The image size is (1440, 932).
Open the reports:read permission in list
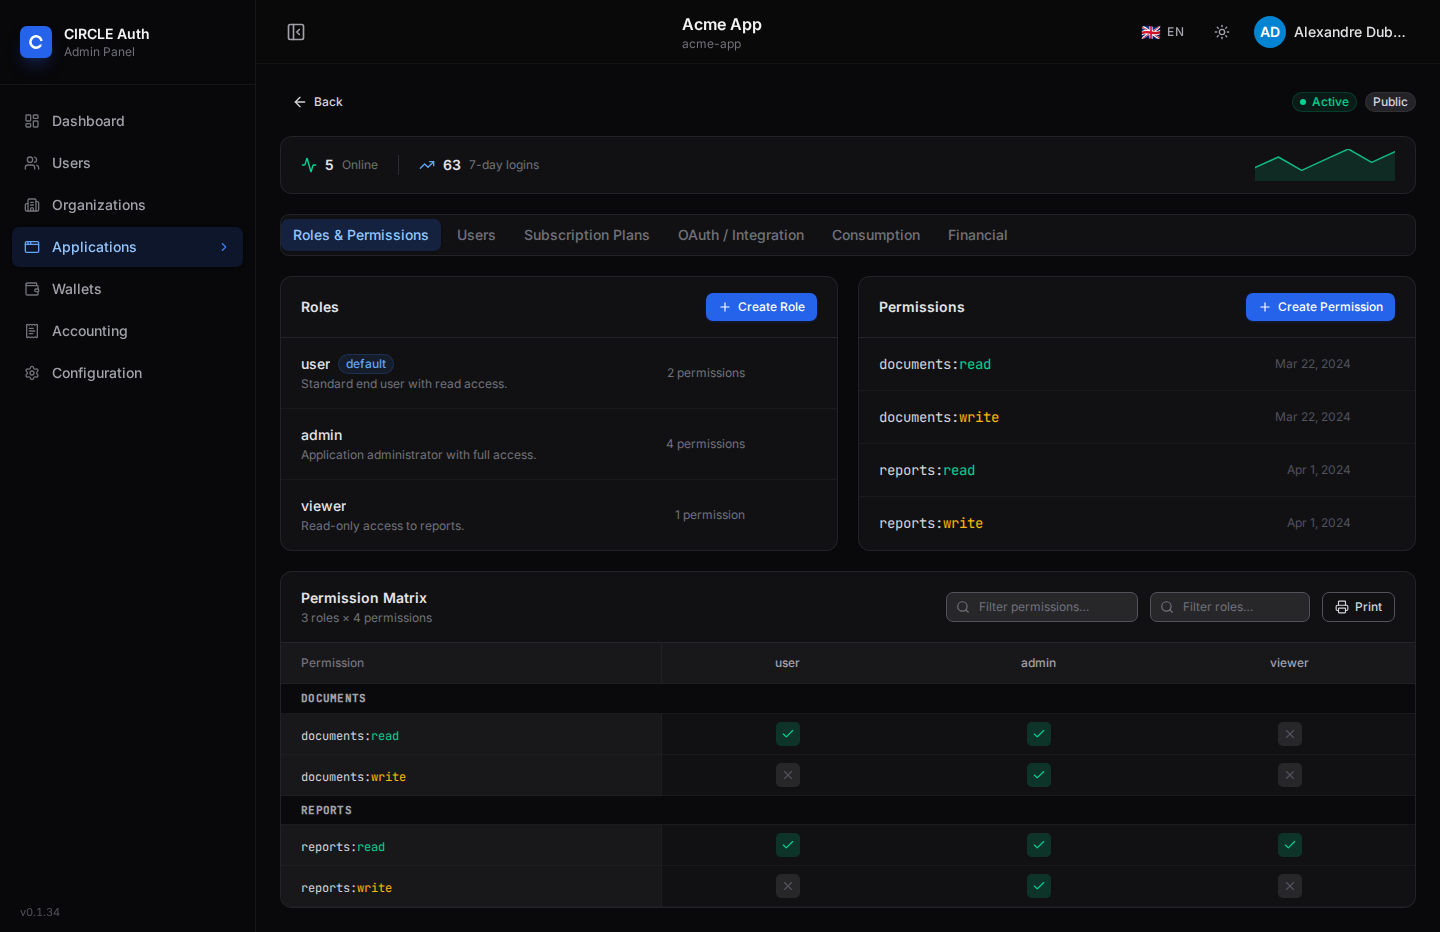[x=1137, y=470]
